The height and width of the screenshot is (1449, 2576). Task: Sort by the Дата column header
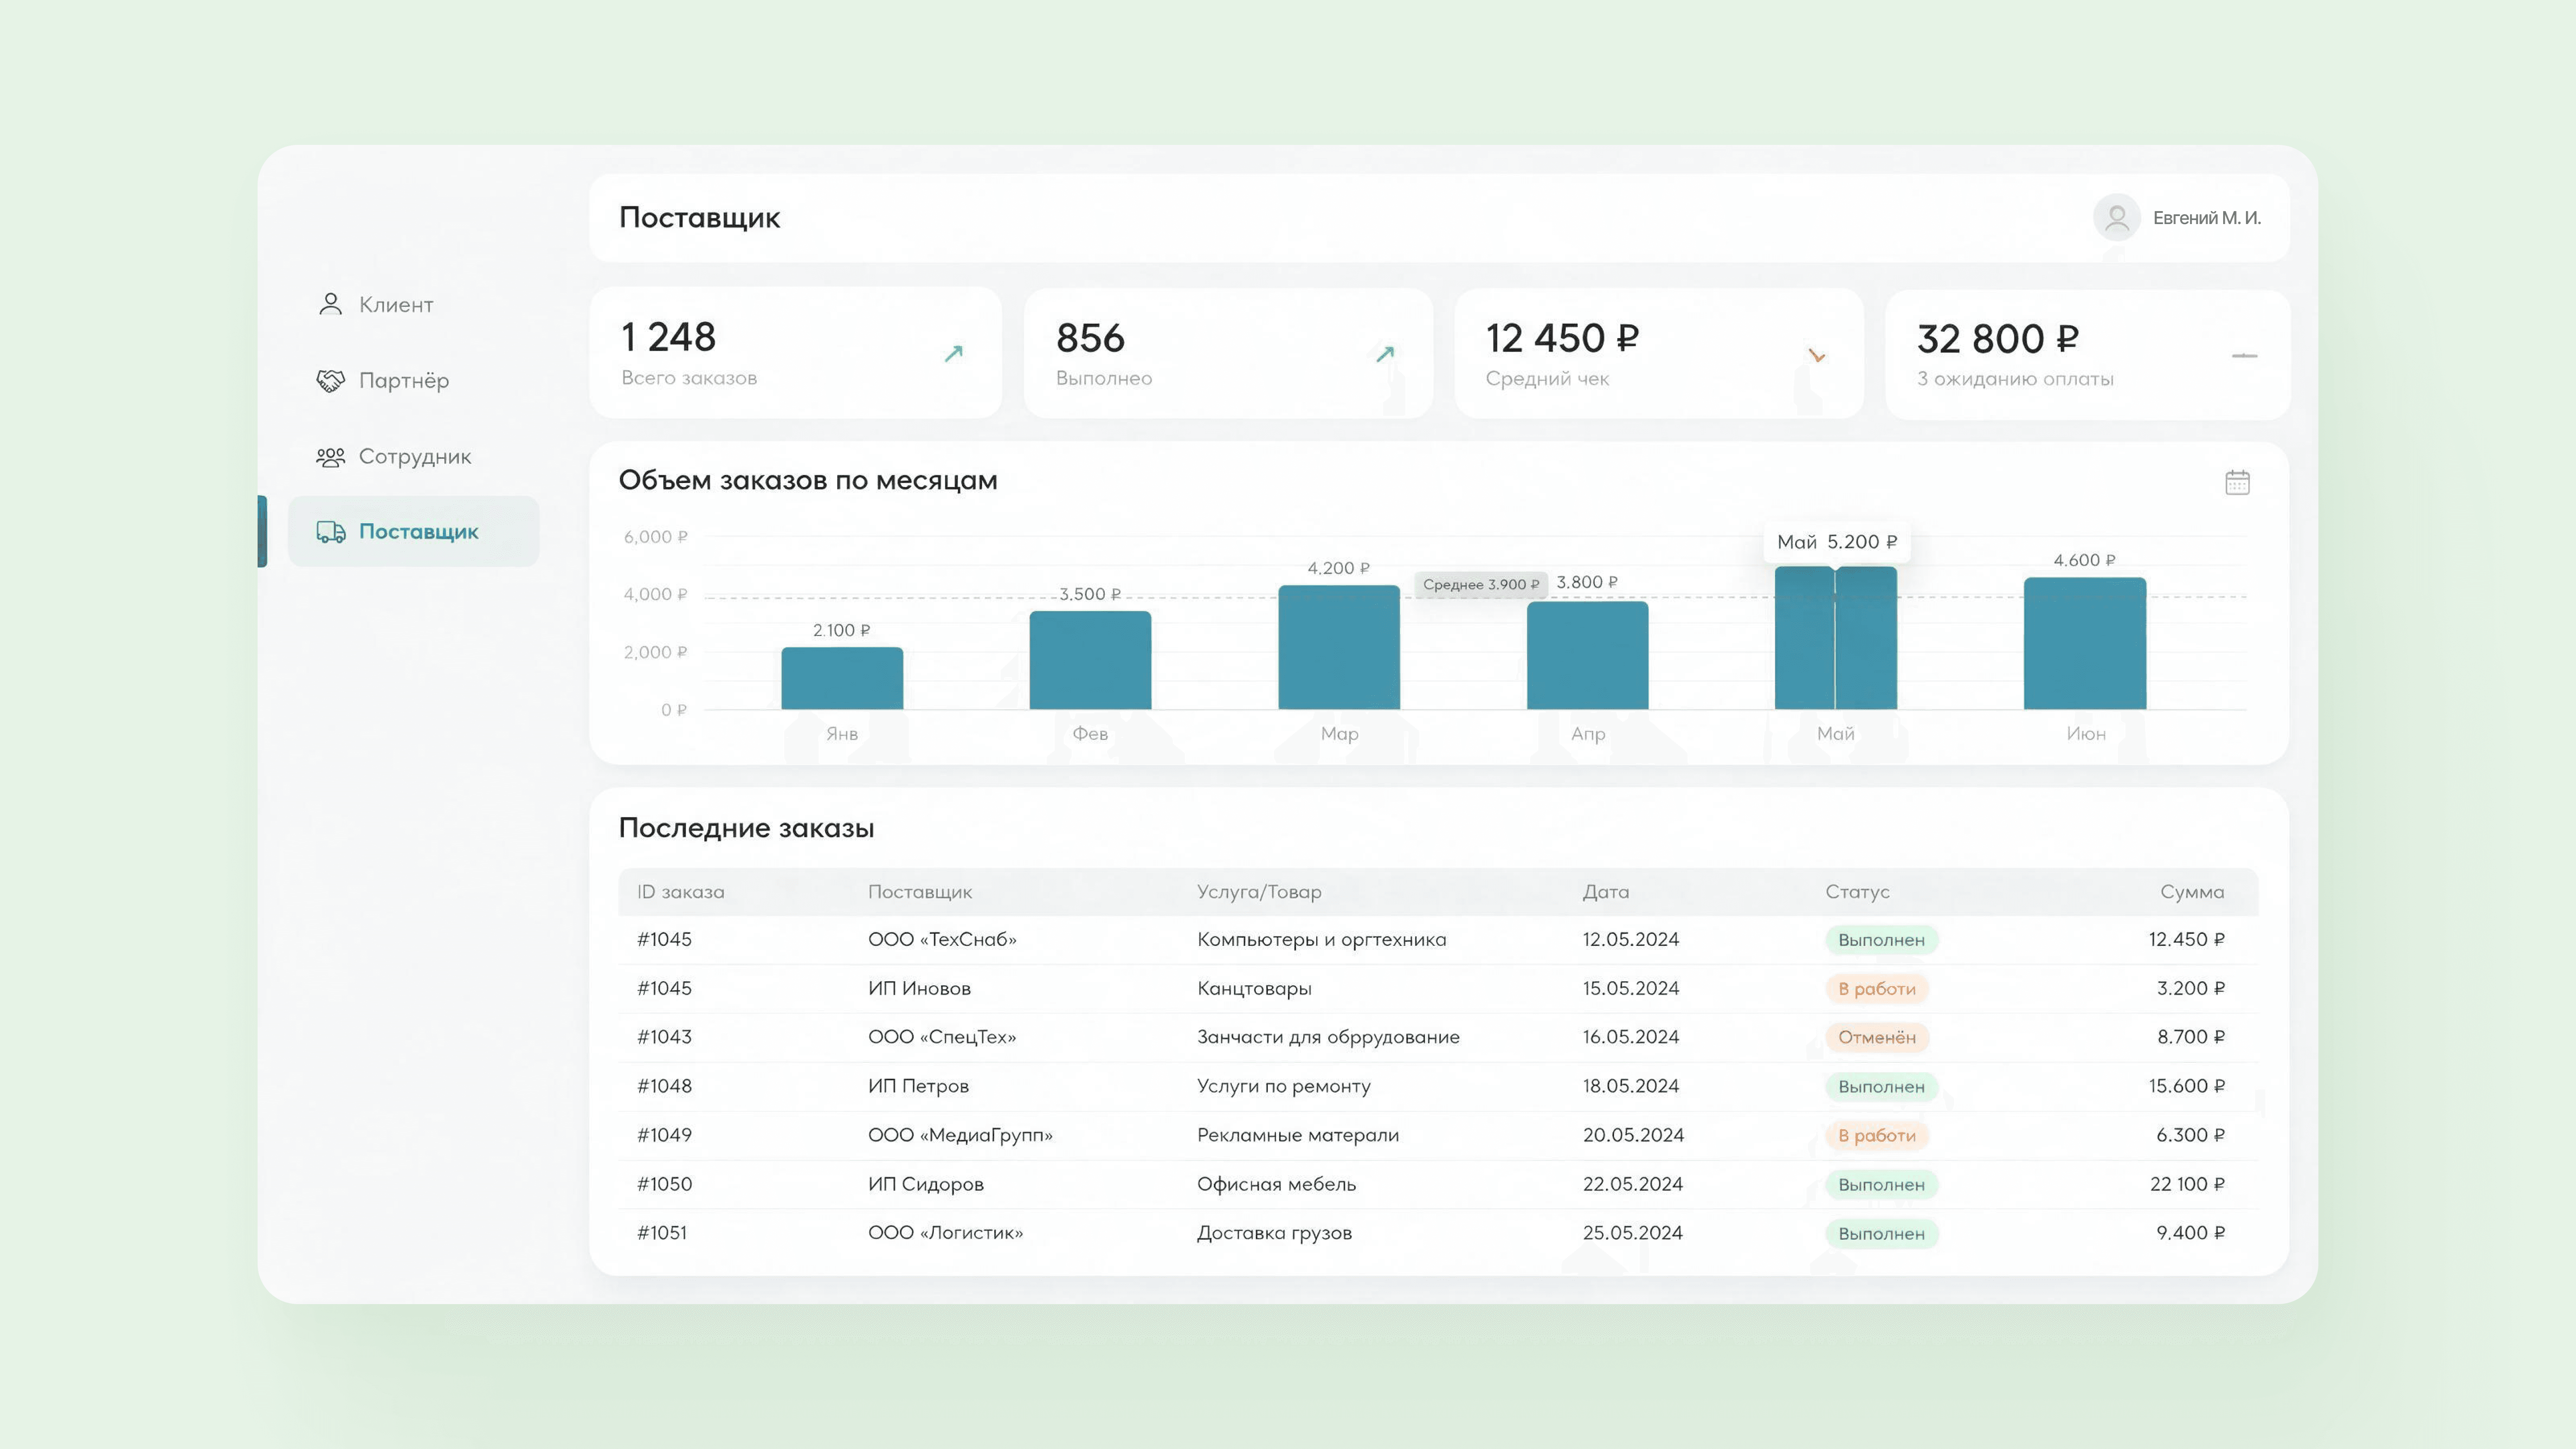coord(1606,892)
